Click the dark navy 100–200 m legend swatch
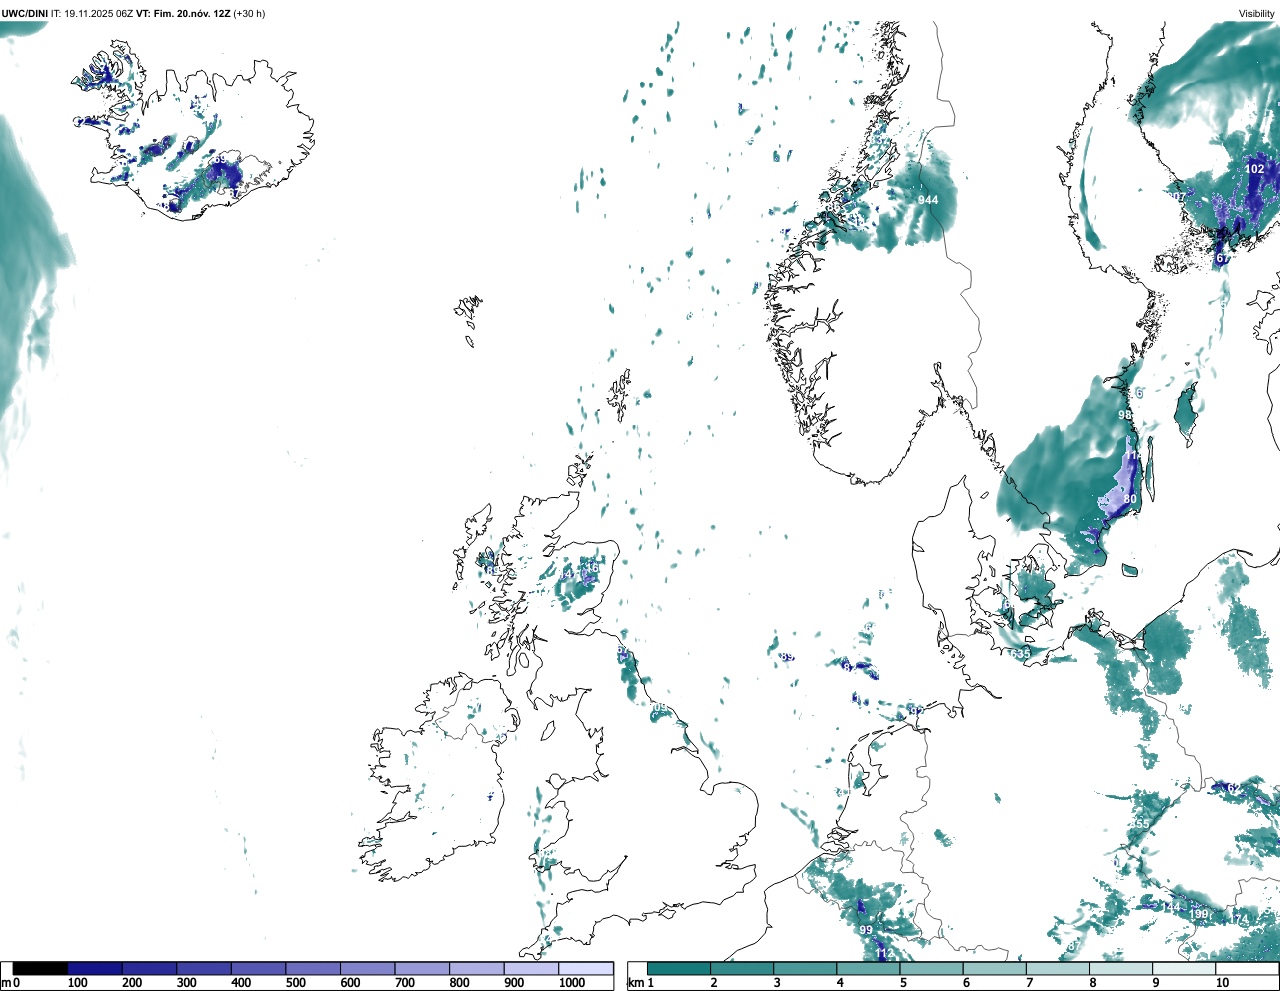1280x991 pixels. click(x=95, y=968)
